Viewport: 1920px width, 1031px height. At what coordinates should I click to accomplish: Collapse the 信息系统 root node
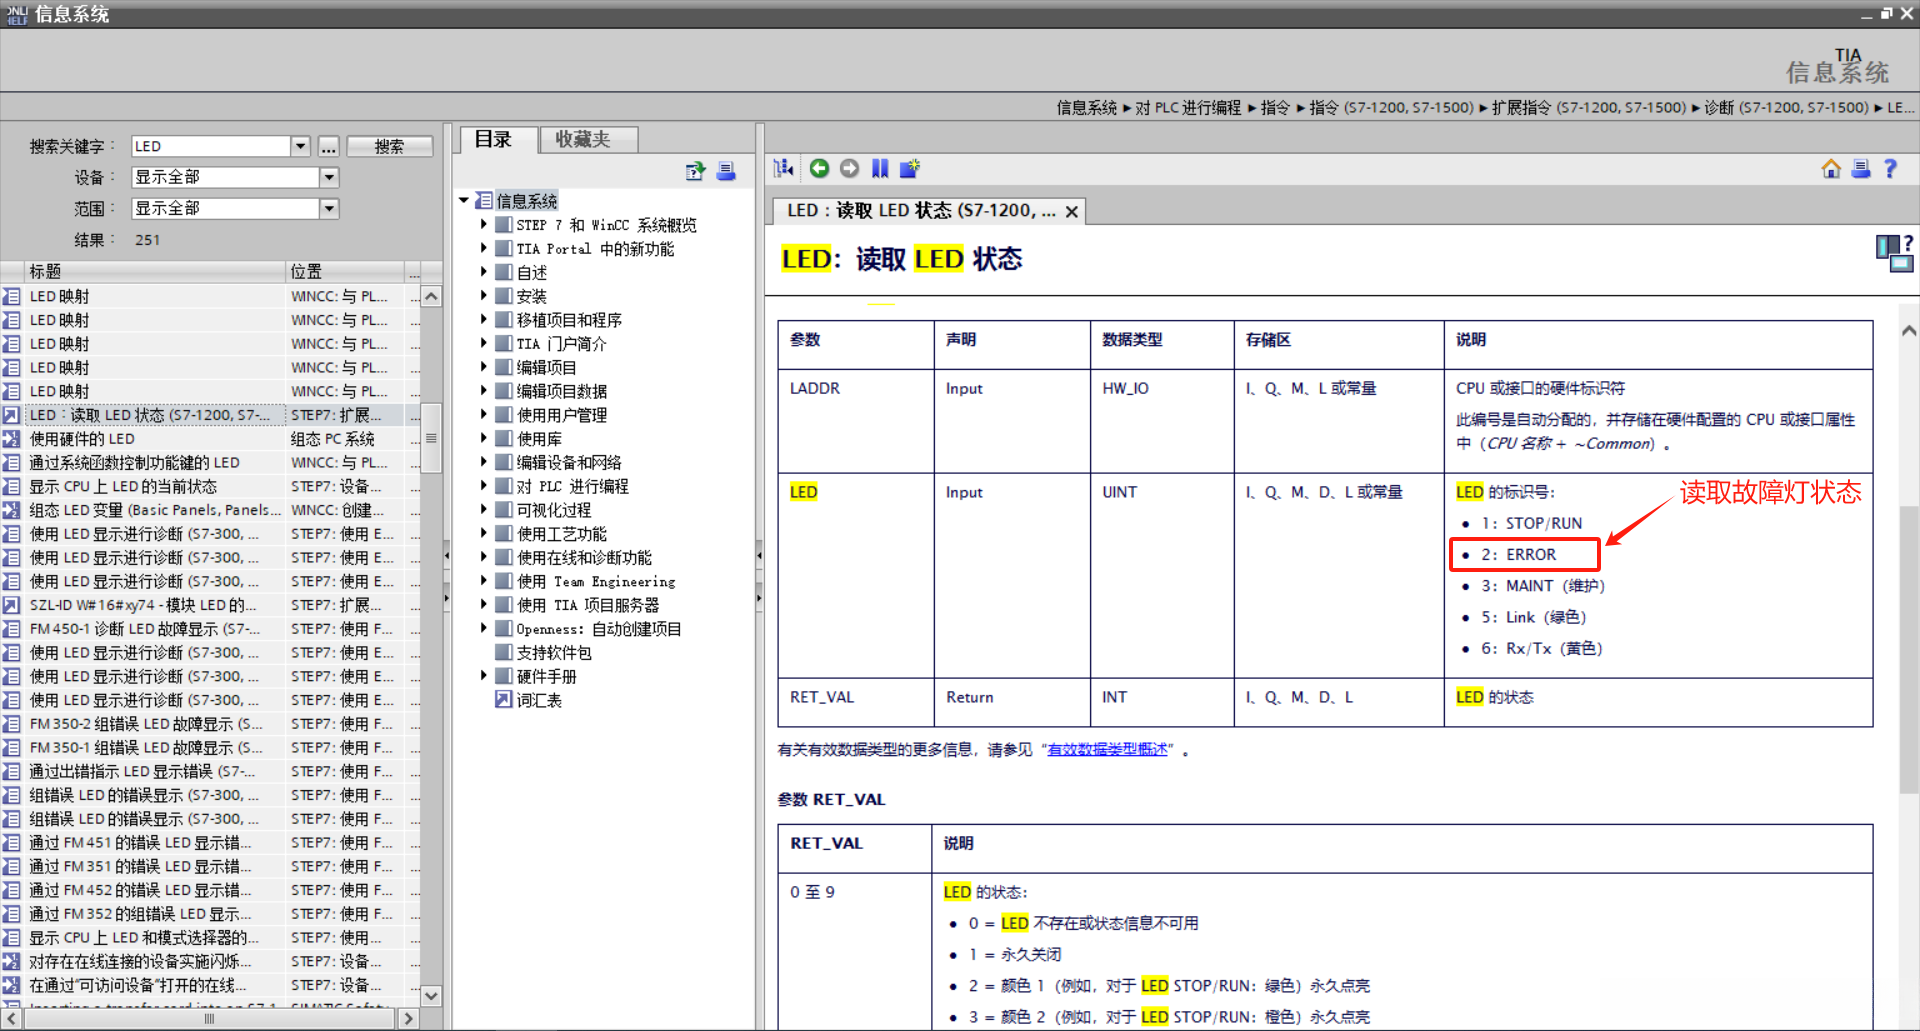tap(464, 201)
